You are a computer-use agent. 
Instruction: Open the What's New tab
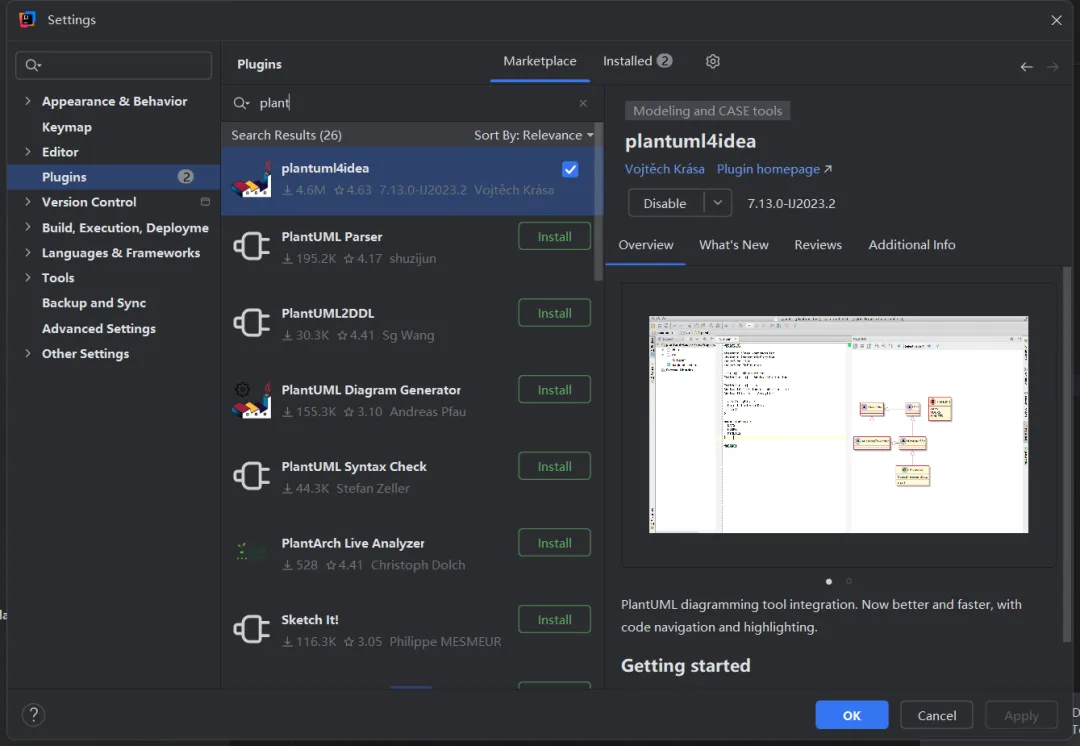click(x=734, y=245)
